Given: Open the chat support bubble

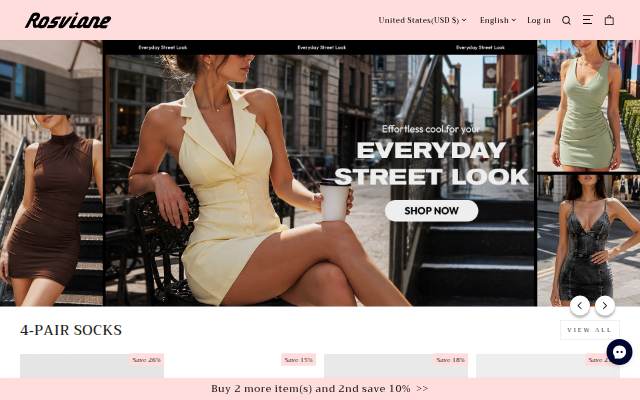Looking at the screenshot, I should click(619, 352).
